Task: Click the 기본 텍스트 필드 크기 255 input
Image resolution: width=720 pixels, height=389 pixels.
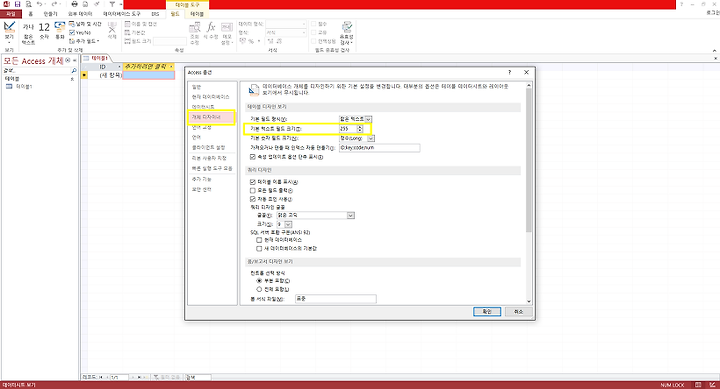Action: [348, 129]
